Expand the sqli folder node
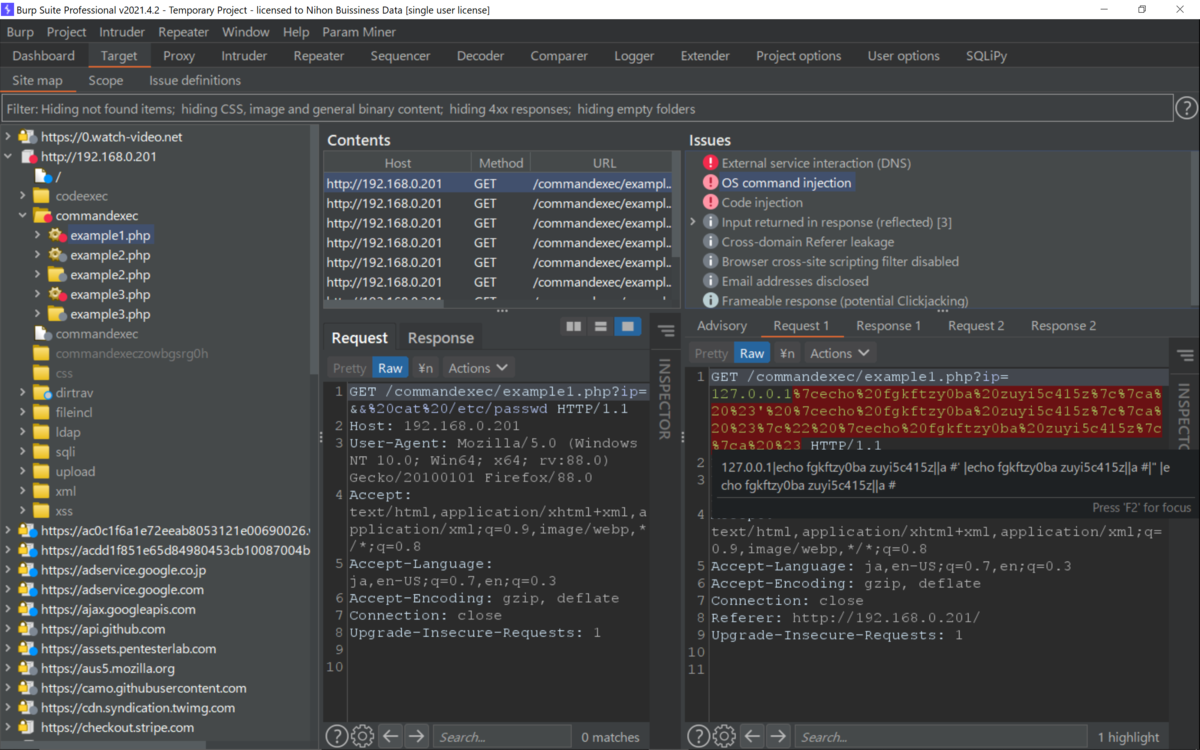The height and width of the screenshot is (750, 1200). click(23, 452)
